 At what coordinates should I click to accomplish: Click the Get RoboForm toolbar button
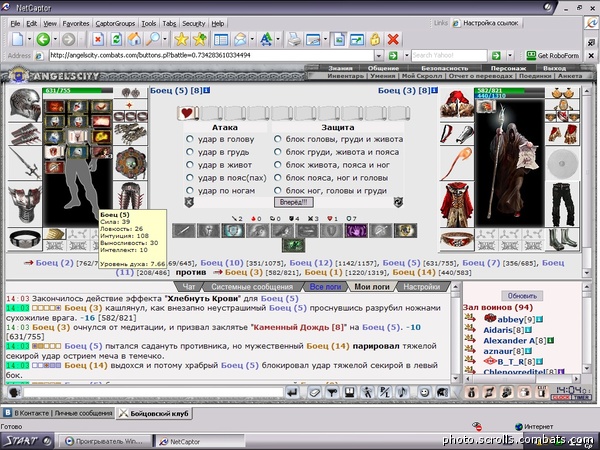click(559, 55)
